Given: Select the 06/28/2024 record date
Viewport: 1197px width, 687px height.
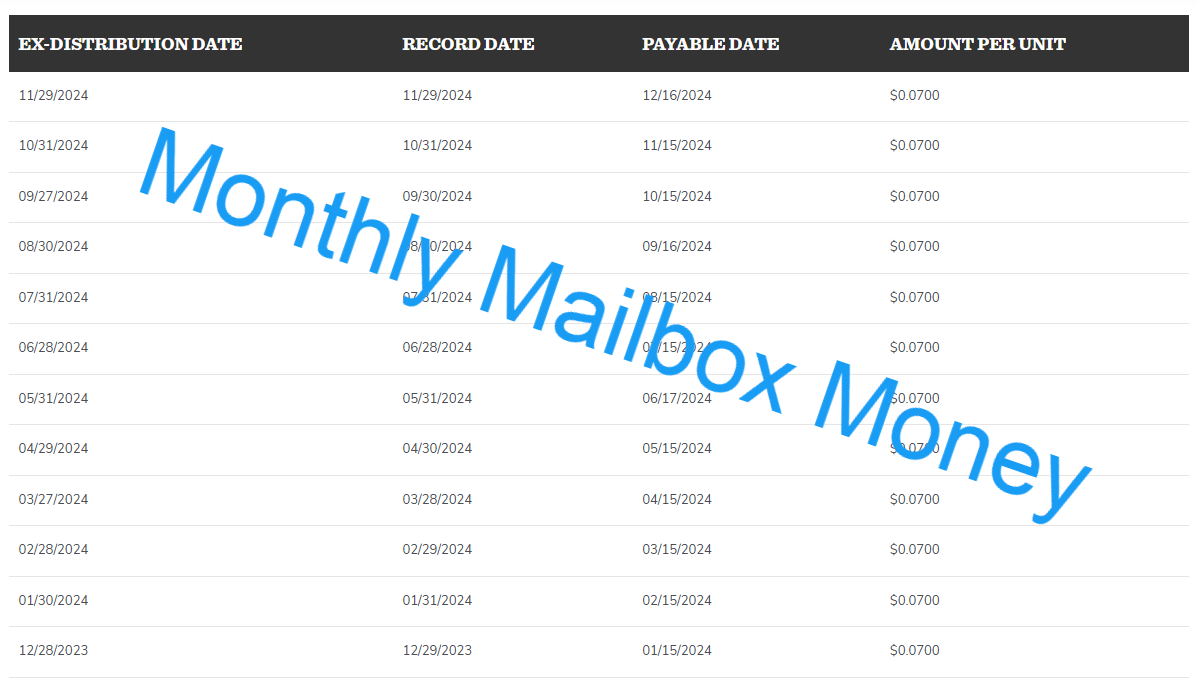Looking at the screenshot, I should click(437, 347).
